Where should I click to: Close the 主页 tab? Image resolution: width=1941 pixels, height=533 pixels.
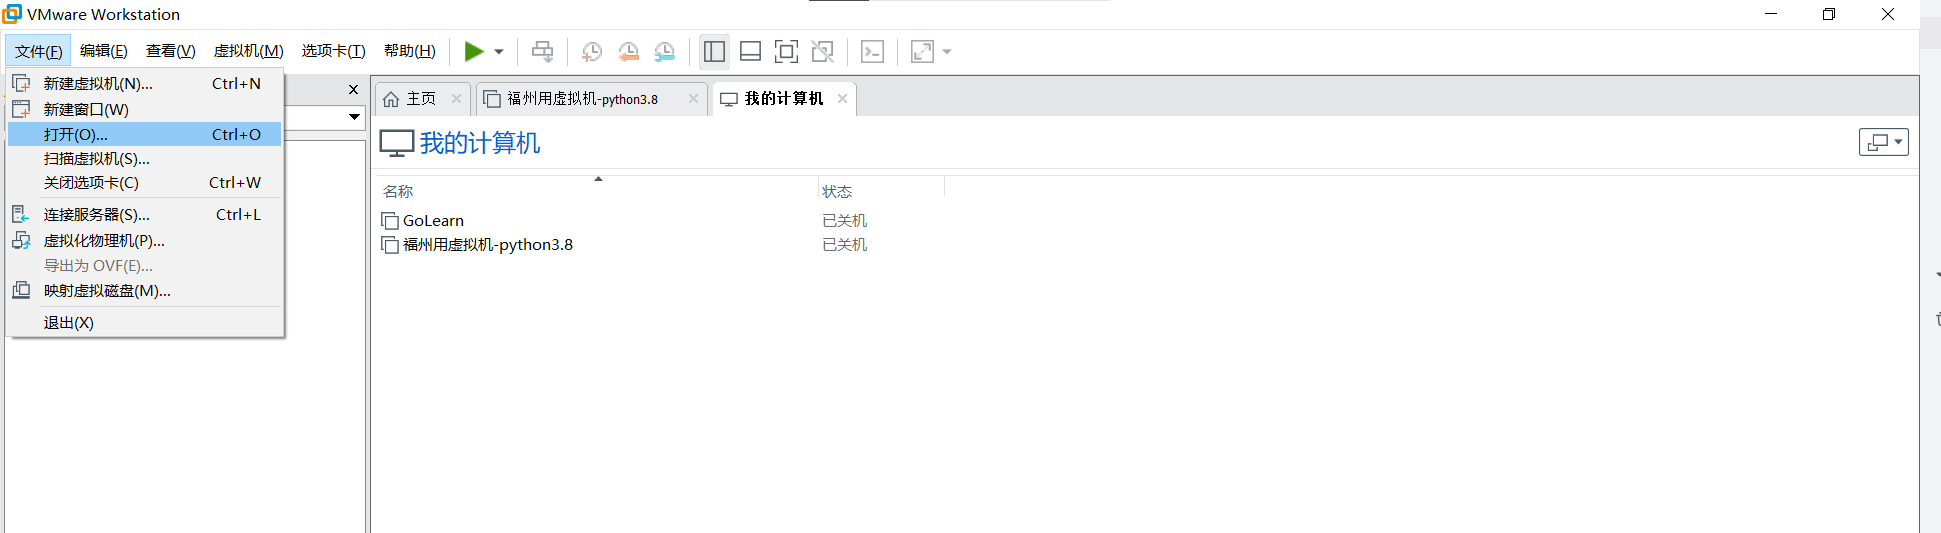point(456,98)
